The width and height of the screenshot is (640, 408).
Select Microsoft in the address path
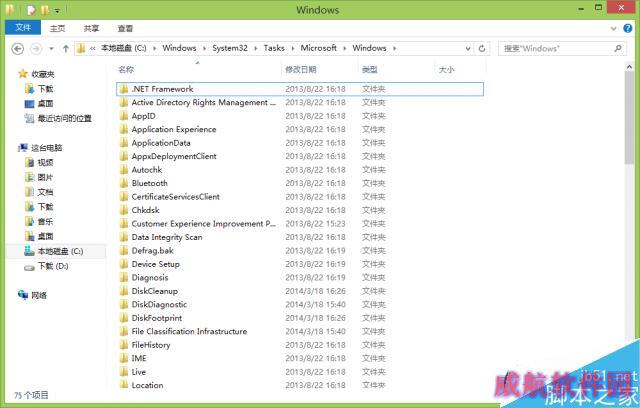click(x=319, y=48)
